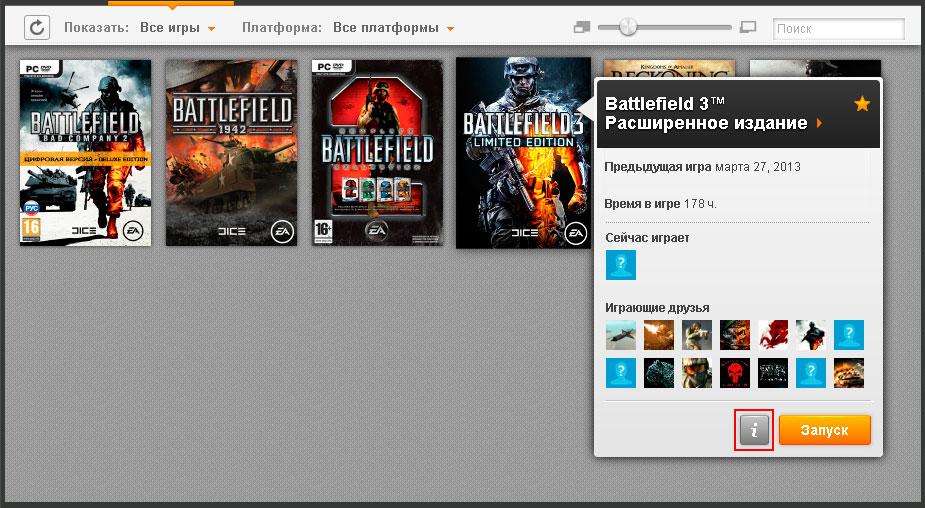Click the last unknown avatar in first friends row
Screen dimensions: 925x508
tap(849, 335)
